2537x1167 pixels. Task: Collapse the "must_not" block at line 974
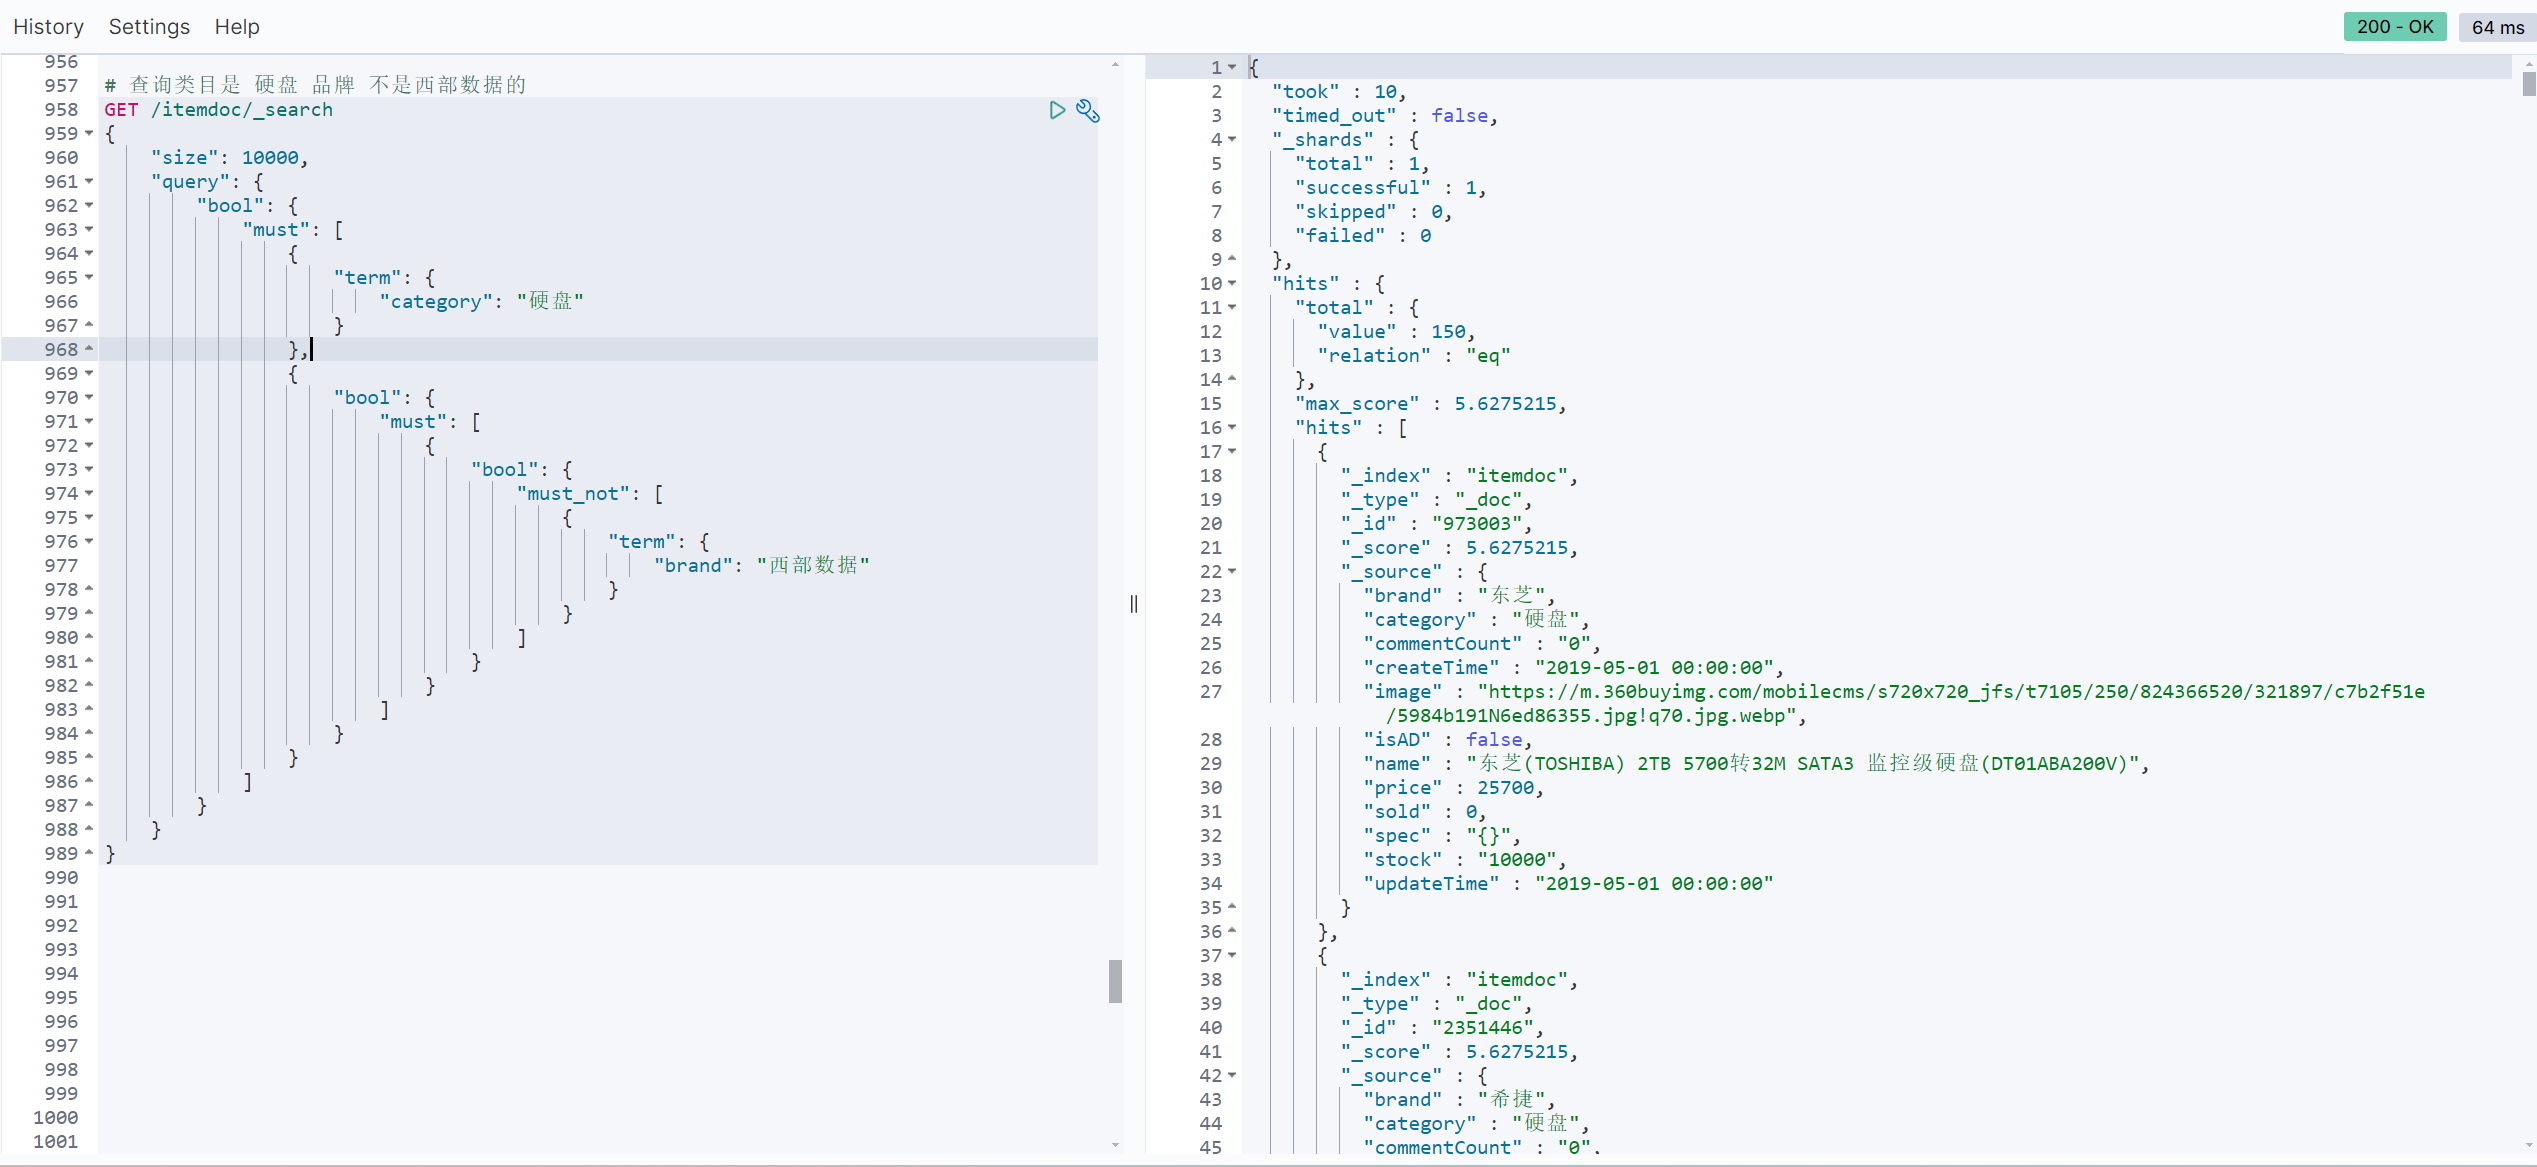click(x=89, y=493)
